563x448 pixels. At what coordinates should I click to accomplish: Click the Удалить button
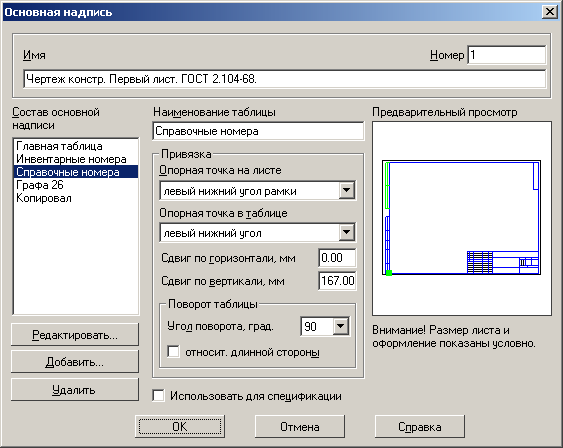click(x=75, y=389)
